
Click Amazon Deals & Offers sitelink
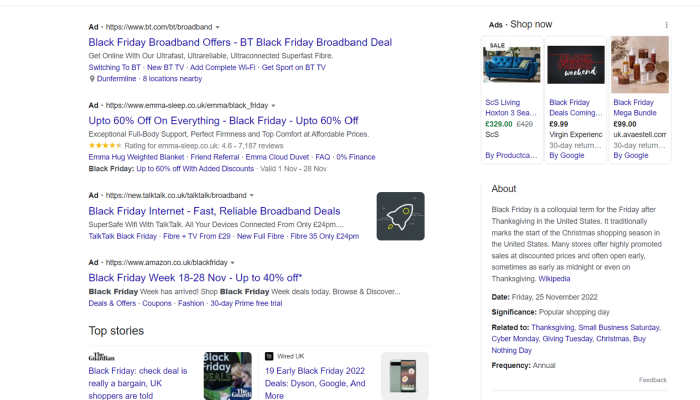(112, 303)
